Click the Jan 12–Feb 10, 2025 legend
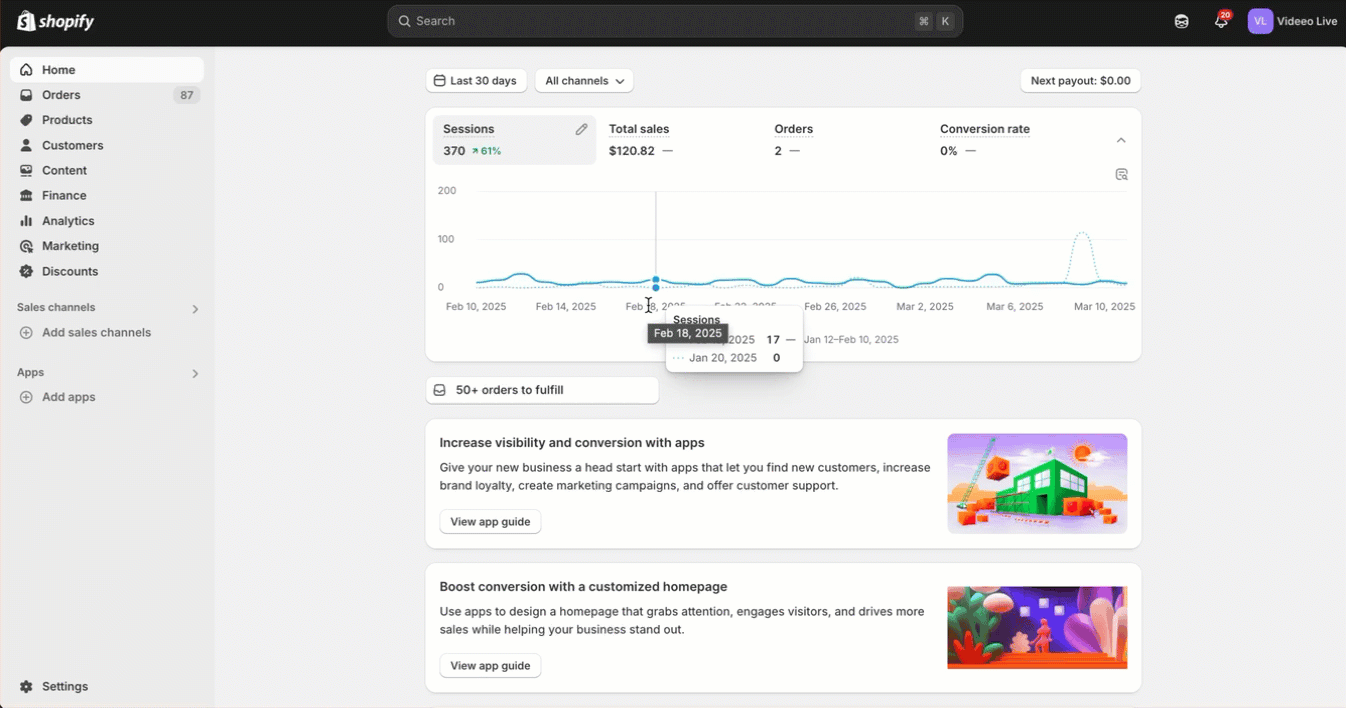1346x708 pixels. [851, 340]
